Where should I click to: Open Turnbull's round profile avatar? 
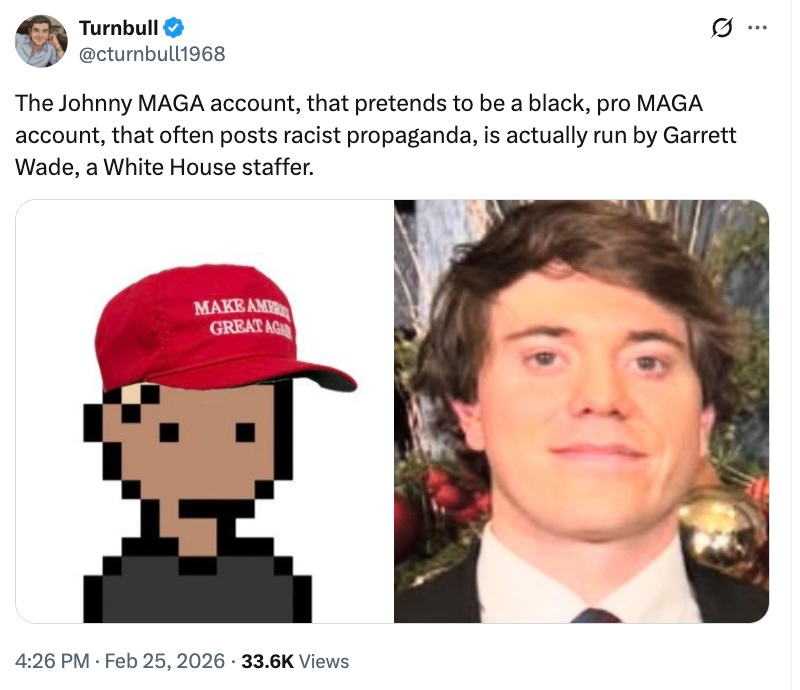(x=41, y=41)
